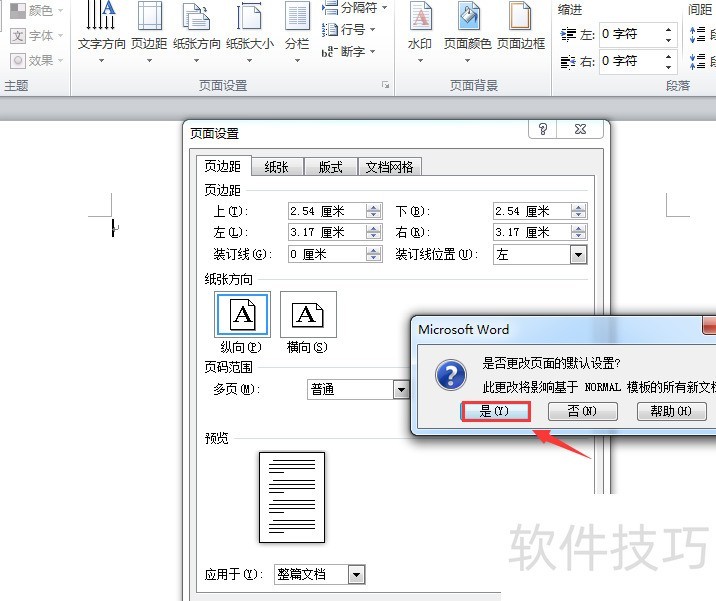Click 是(Y) to confirm default settings
Image resolution: width=716 pixels, height=601 pixels.
495,411
